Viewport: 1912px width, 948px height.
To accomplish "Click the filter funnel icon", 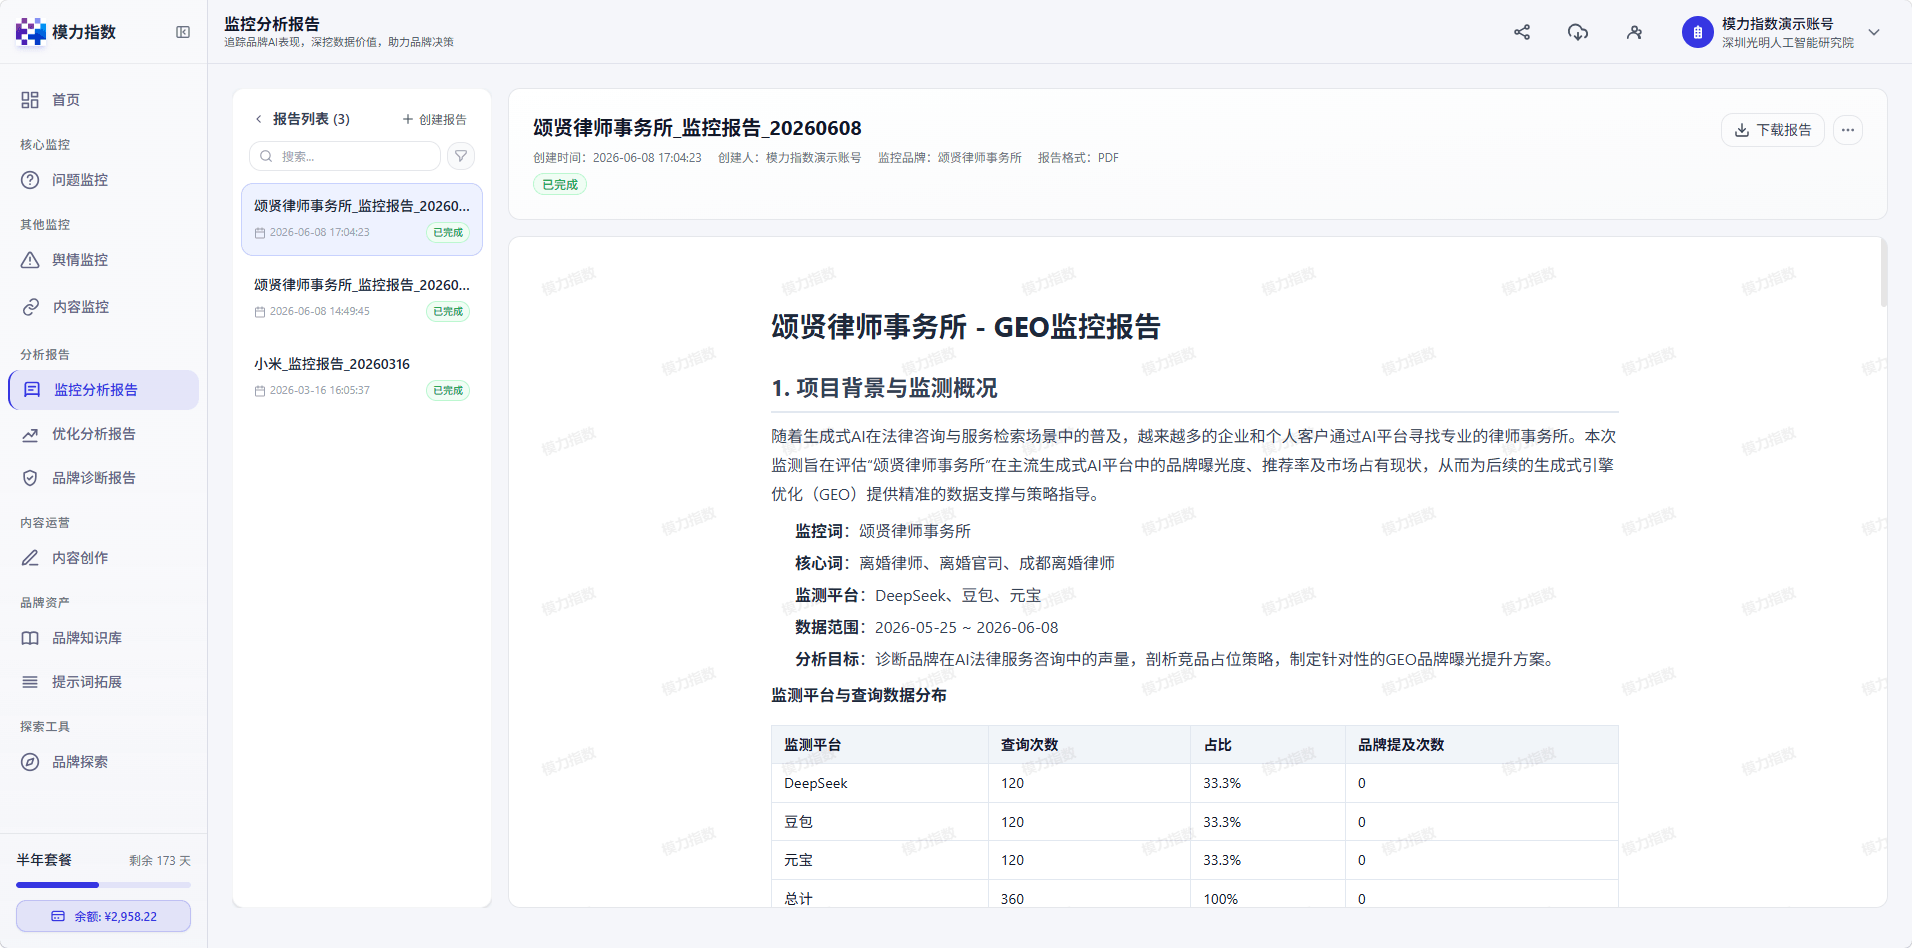I will 461,156.
